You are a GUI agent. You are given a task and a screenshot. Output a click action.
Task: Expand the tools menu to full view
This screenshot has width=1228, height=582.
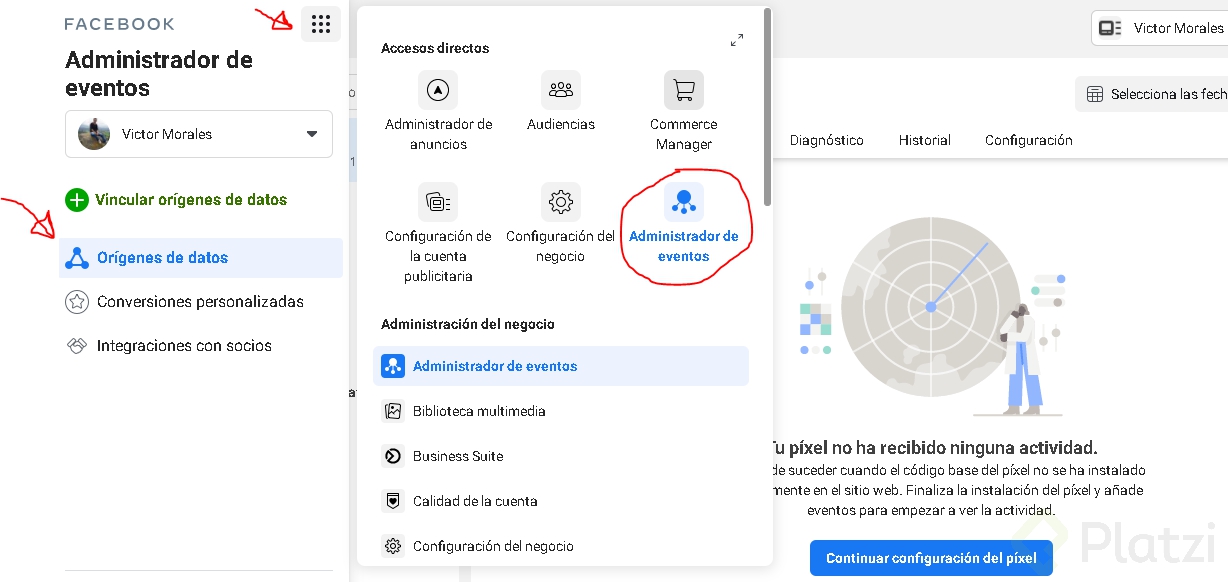coord(737,41)
